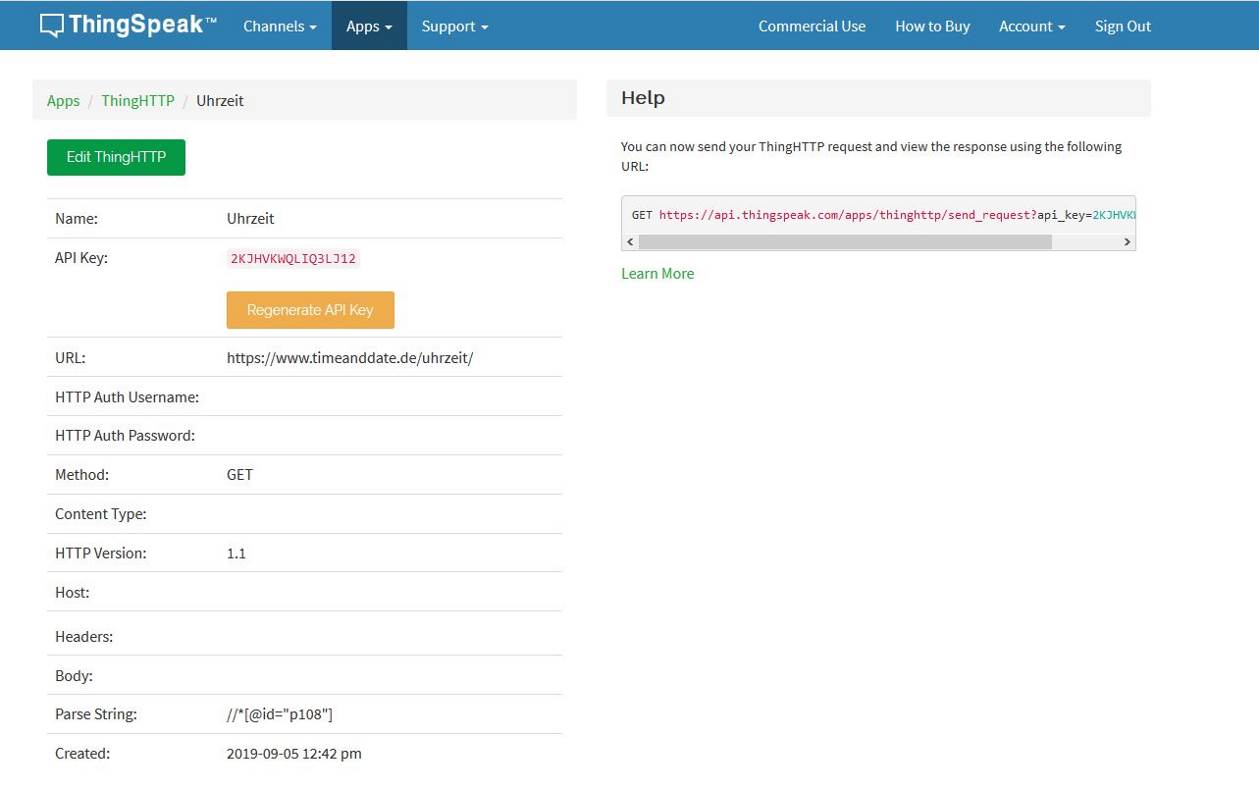Click the HTTP Version label
This screenshot has height=789, width=1259.
pos(101,553)
